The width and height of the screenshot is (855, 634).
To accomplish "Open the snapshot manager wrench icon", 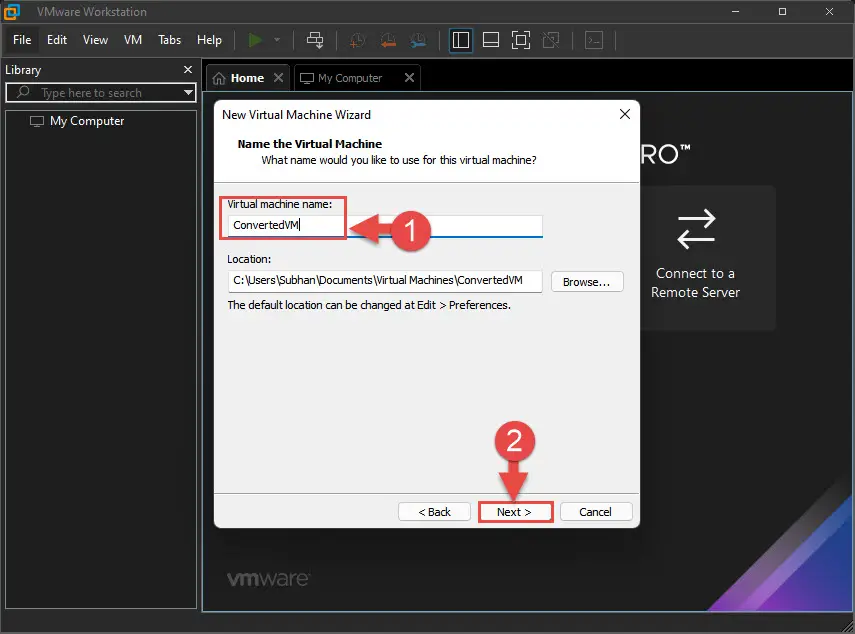I will [x=418, y=40].
